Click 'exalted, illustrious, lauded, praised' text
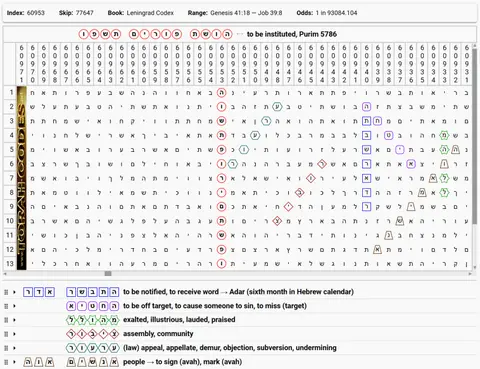 179,320
